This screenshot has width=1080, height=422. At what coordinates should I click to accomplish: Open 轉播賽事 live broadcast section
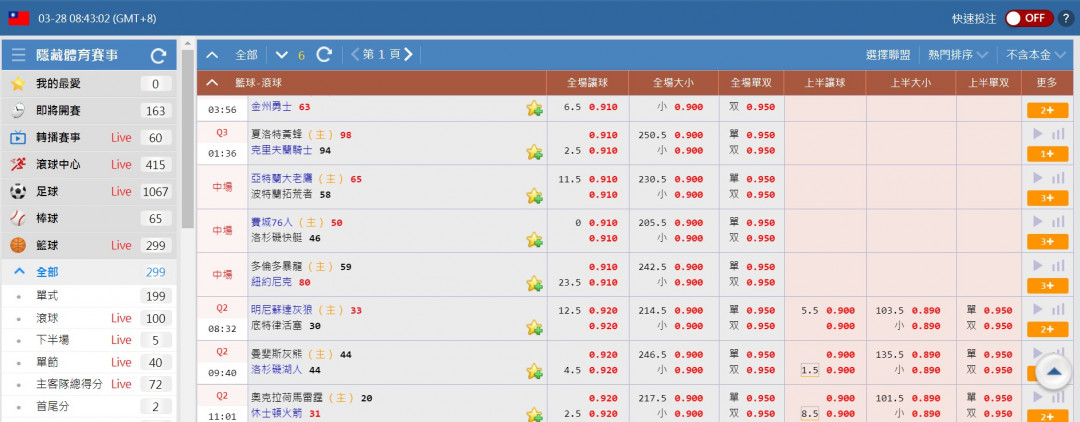coord(88,138)
